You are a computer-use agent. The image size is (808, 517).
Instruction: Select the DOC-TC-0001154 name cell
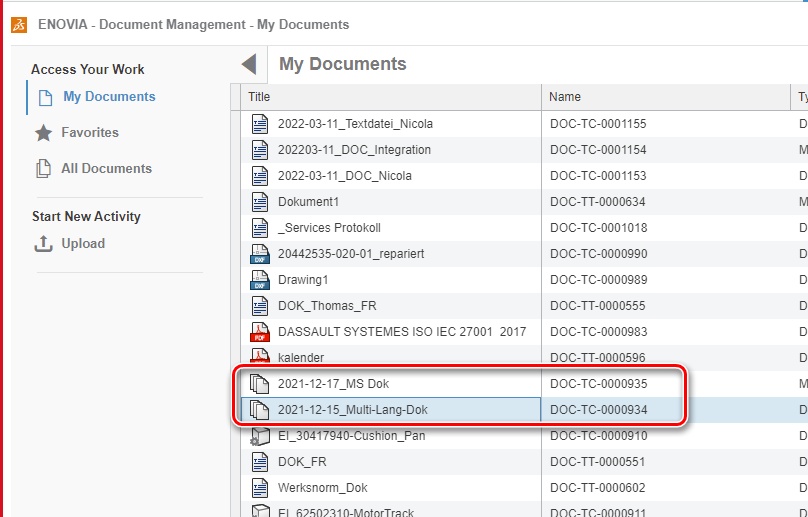pyautogui.click(x=598, y=150)
